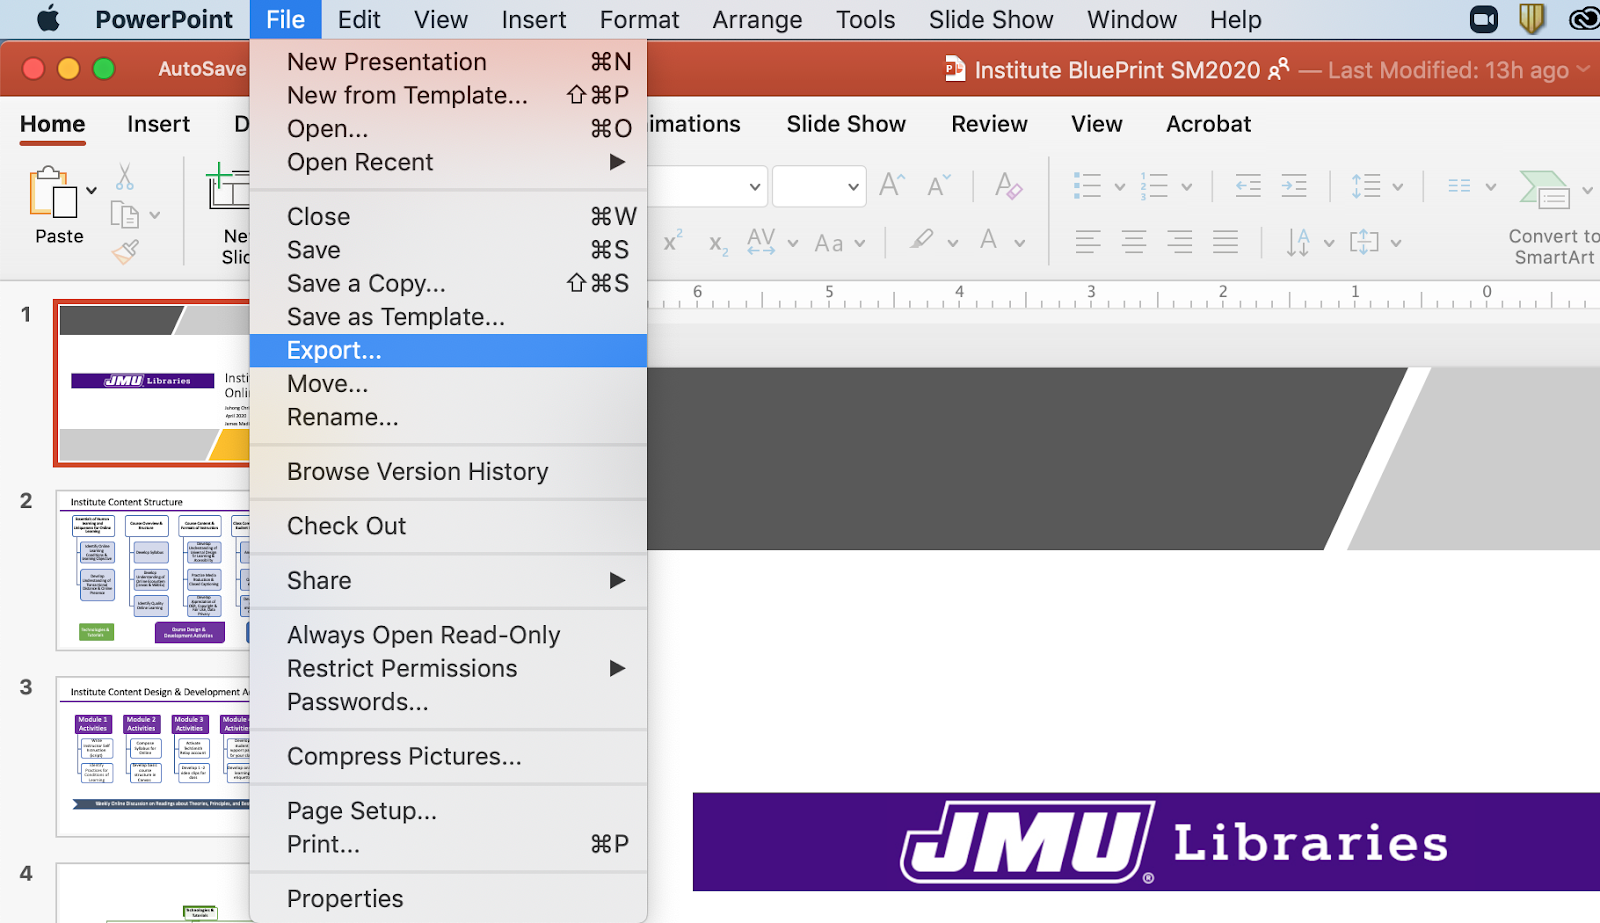Click the Copy icon
Screen dimensions: 1600x923
tap(124, 215)
